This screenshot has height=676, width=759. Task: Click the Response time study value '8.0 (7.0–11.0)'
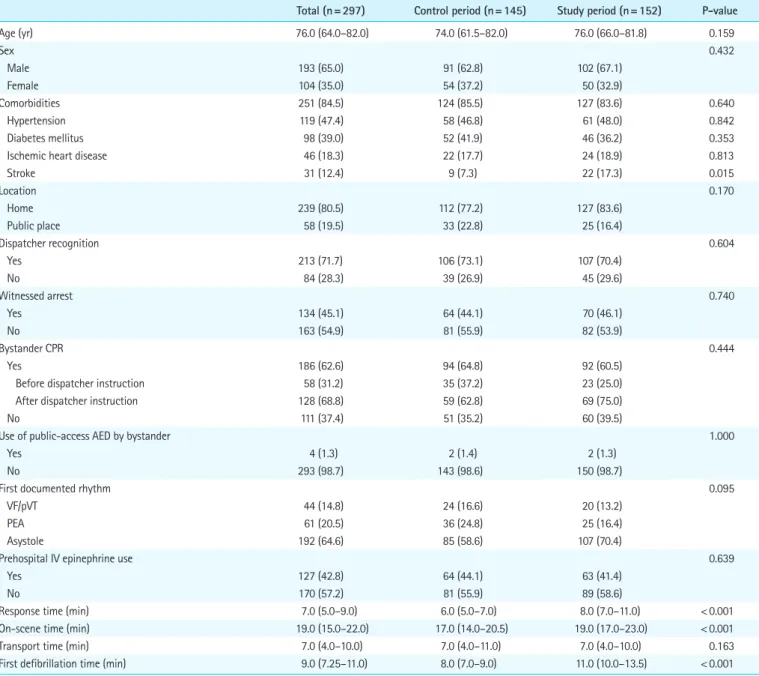pos(610,611)
